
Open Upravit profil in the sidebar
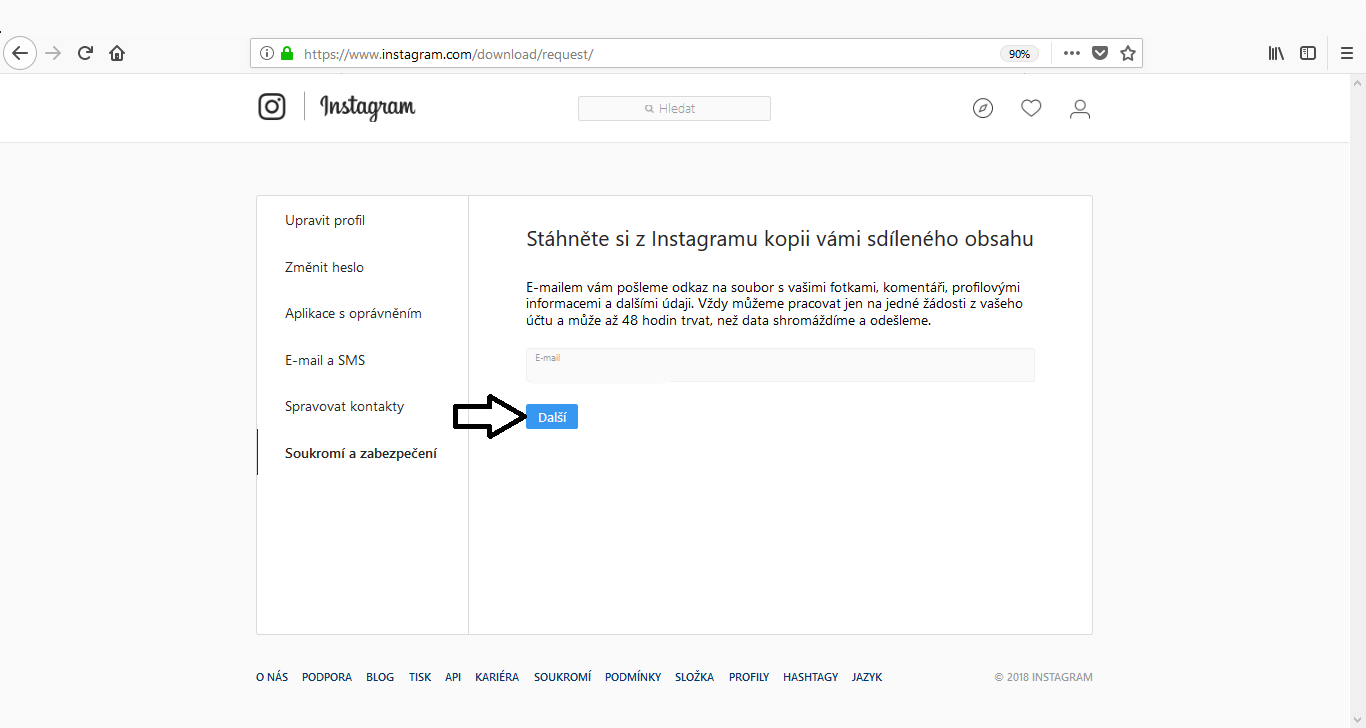[325, 221]
